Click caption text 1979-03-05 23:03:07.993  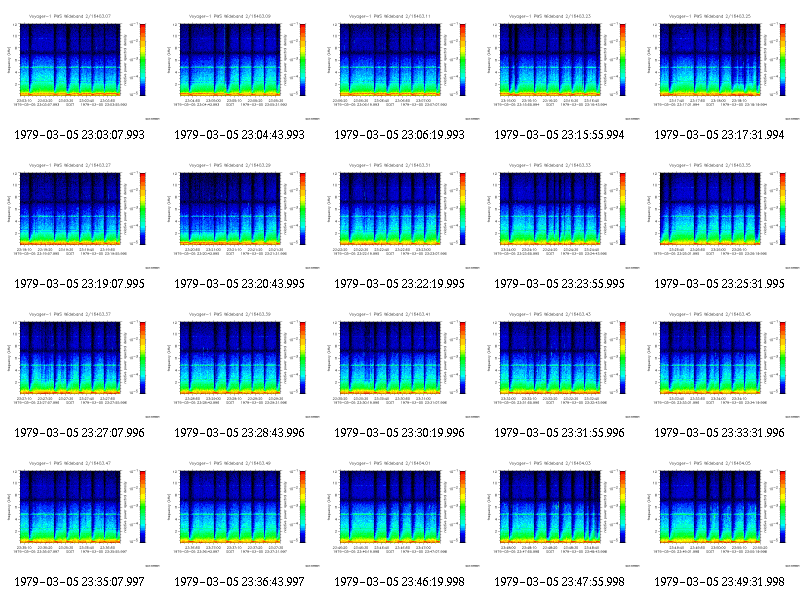[x=80, y=135]
